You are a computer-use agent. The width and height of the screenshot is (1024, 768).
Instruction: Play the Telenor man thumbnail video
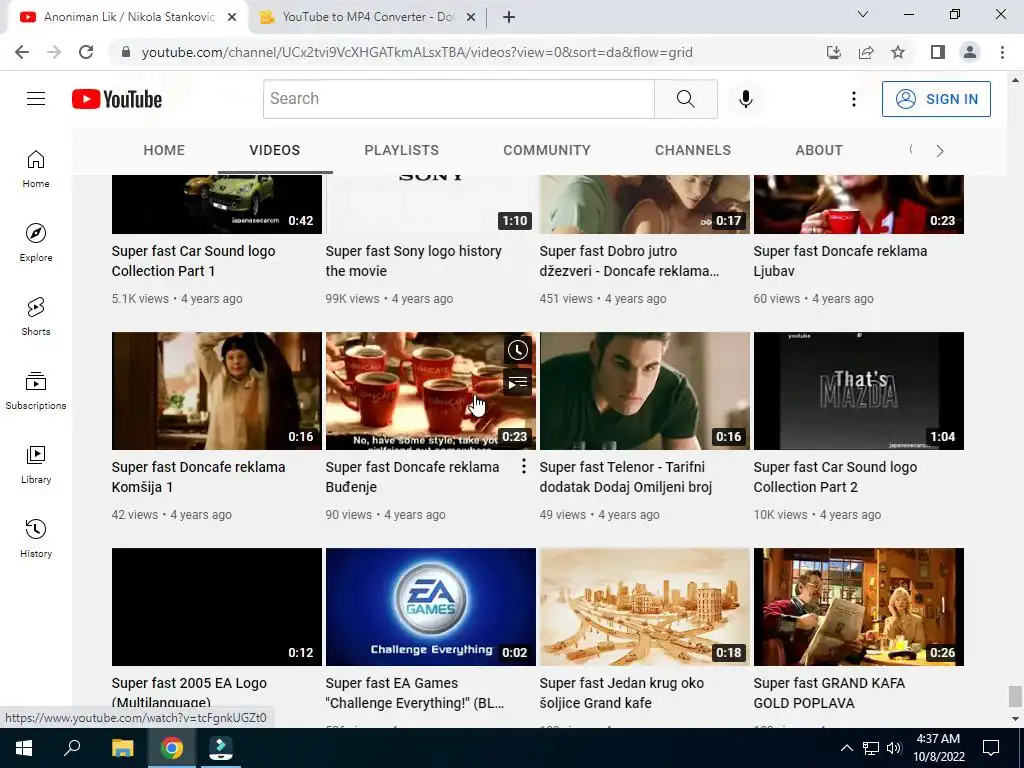coord(645,391)
